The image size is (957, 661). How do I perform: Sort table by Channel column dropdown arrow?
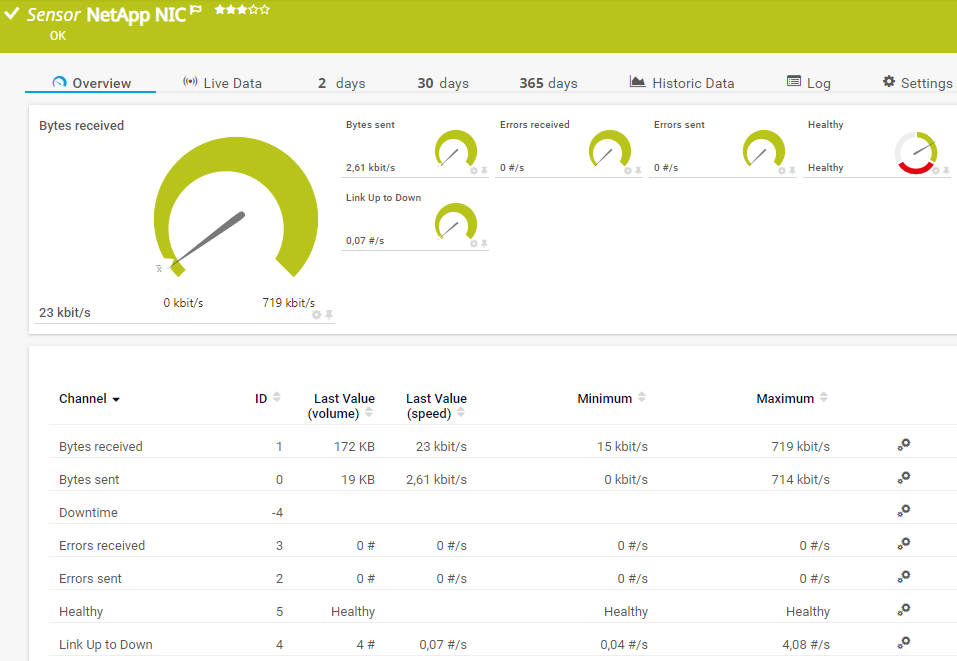pyautogui.click(x=116, y=399)
